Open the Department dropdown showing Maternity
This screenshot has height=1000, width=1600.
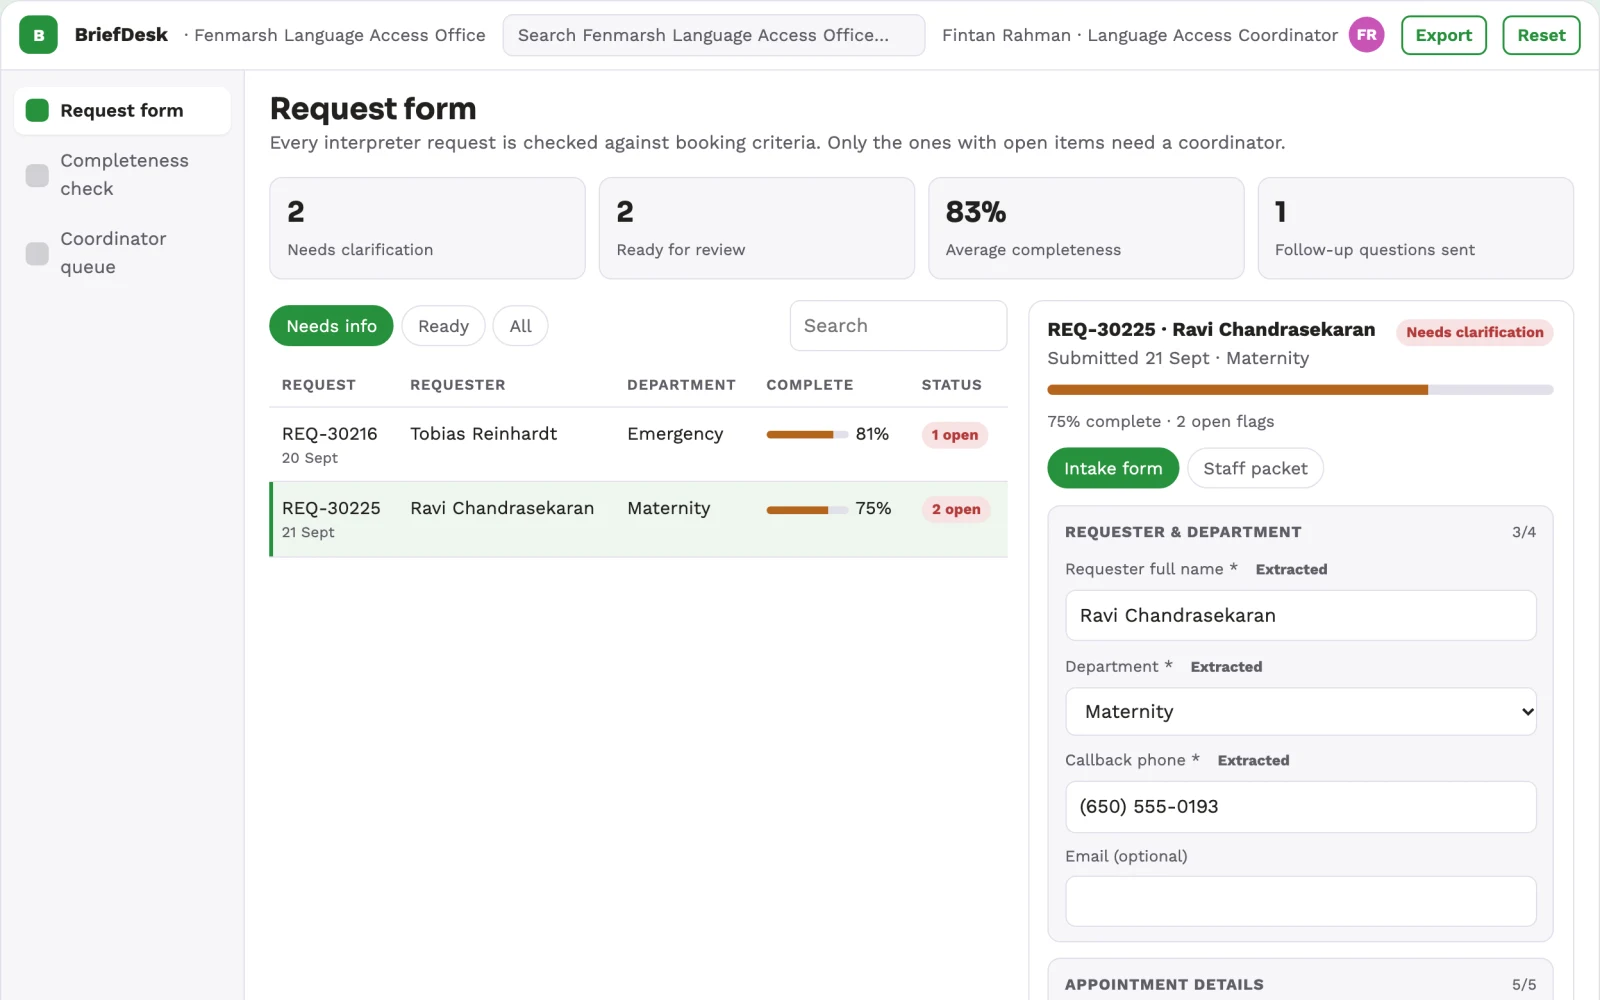[x=1300, y=712]
